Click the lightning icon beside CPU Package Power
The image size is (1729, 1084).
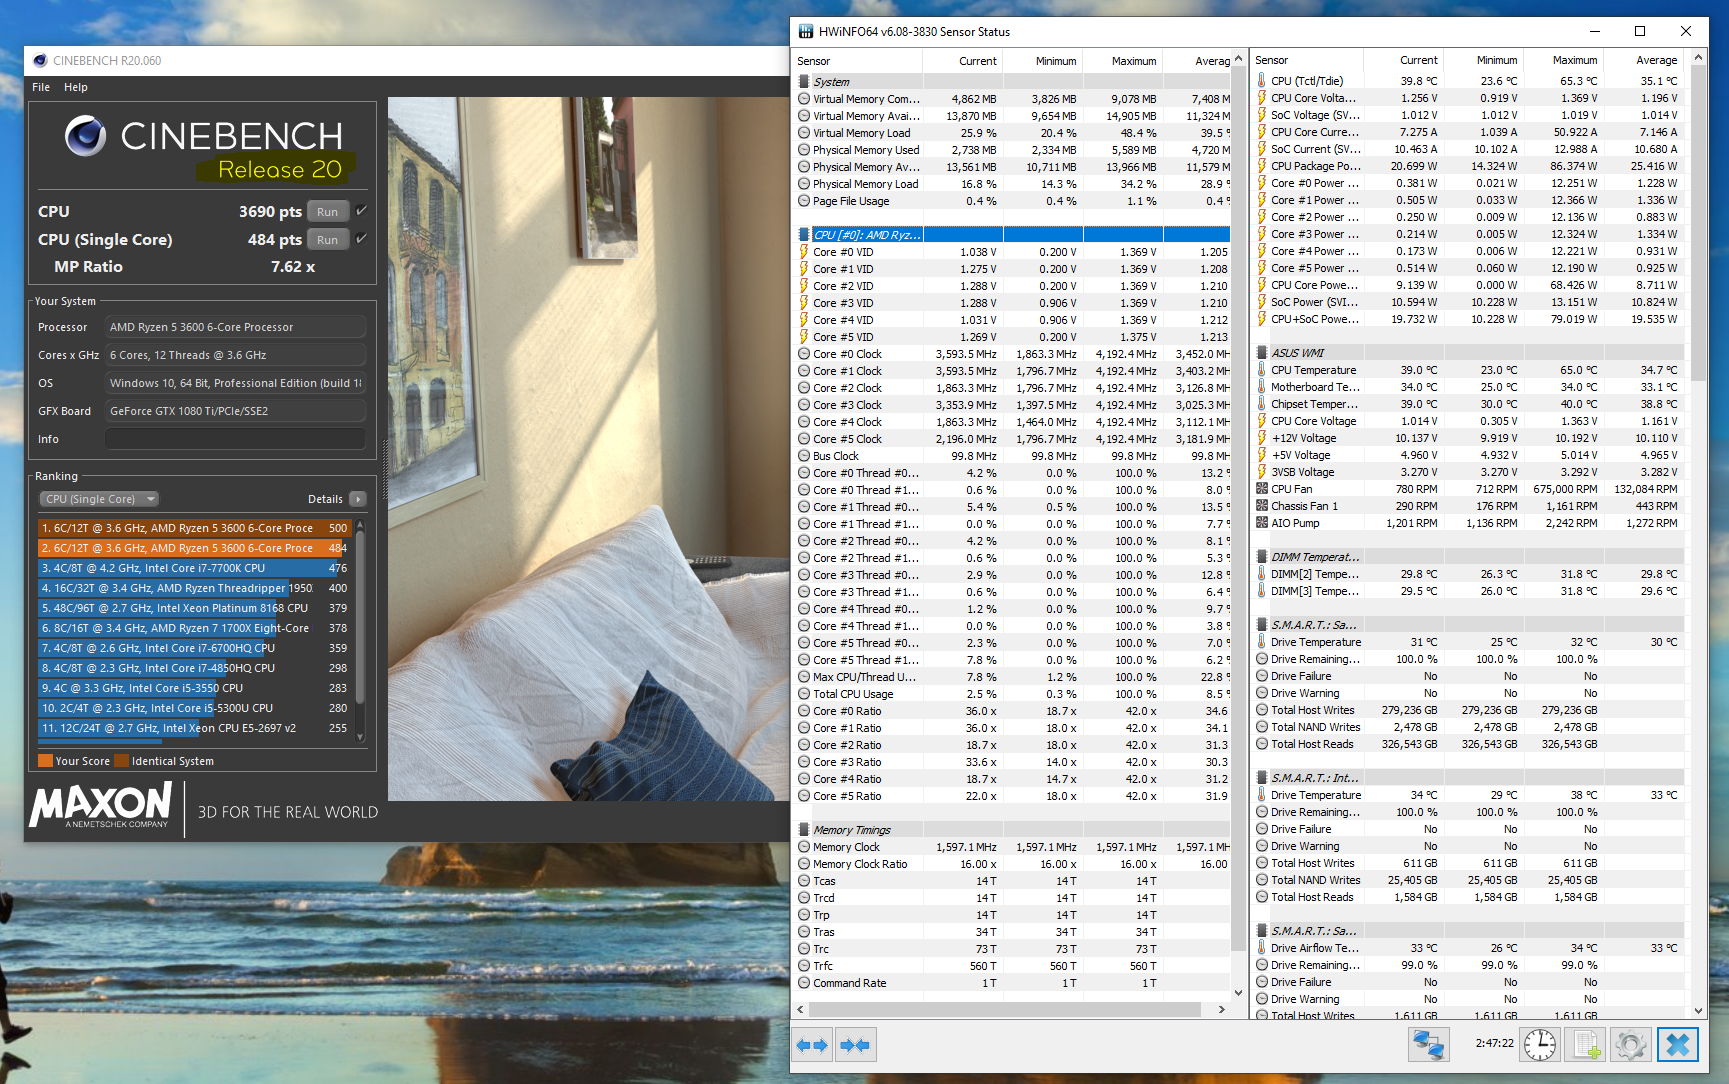pyautogui.click(x=1262, y=166)
